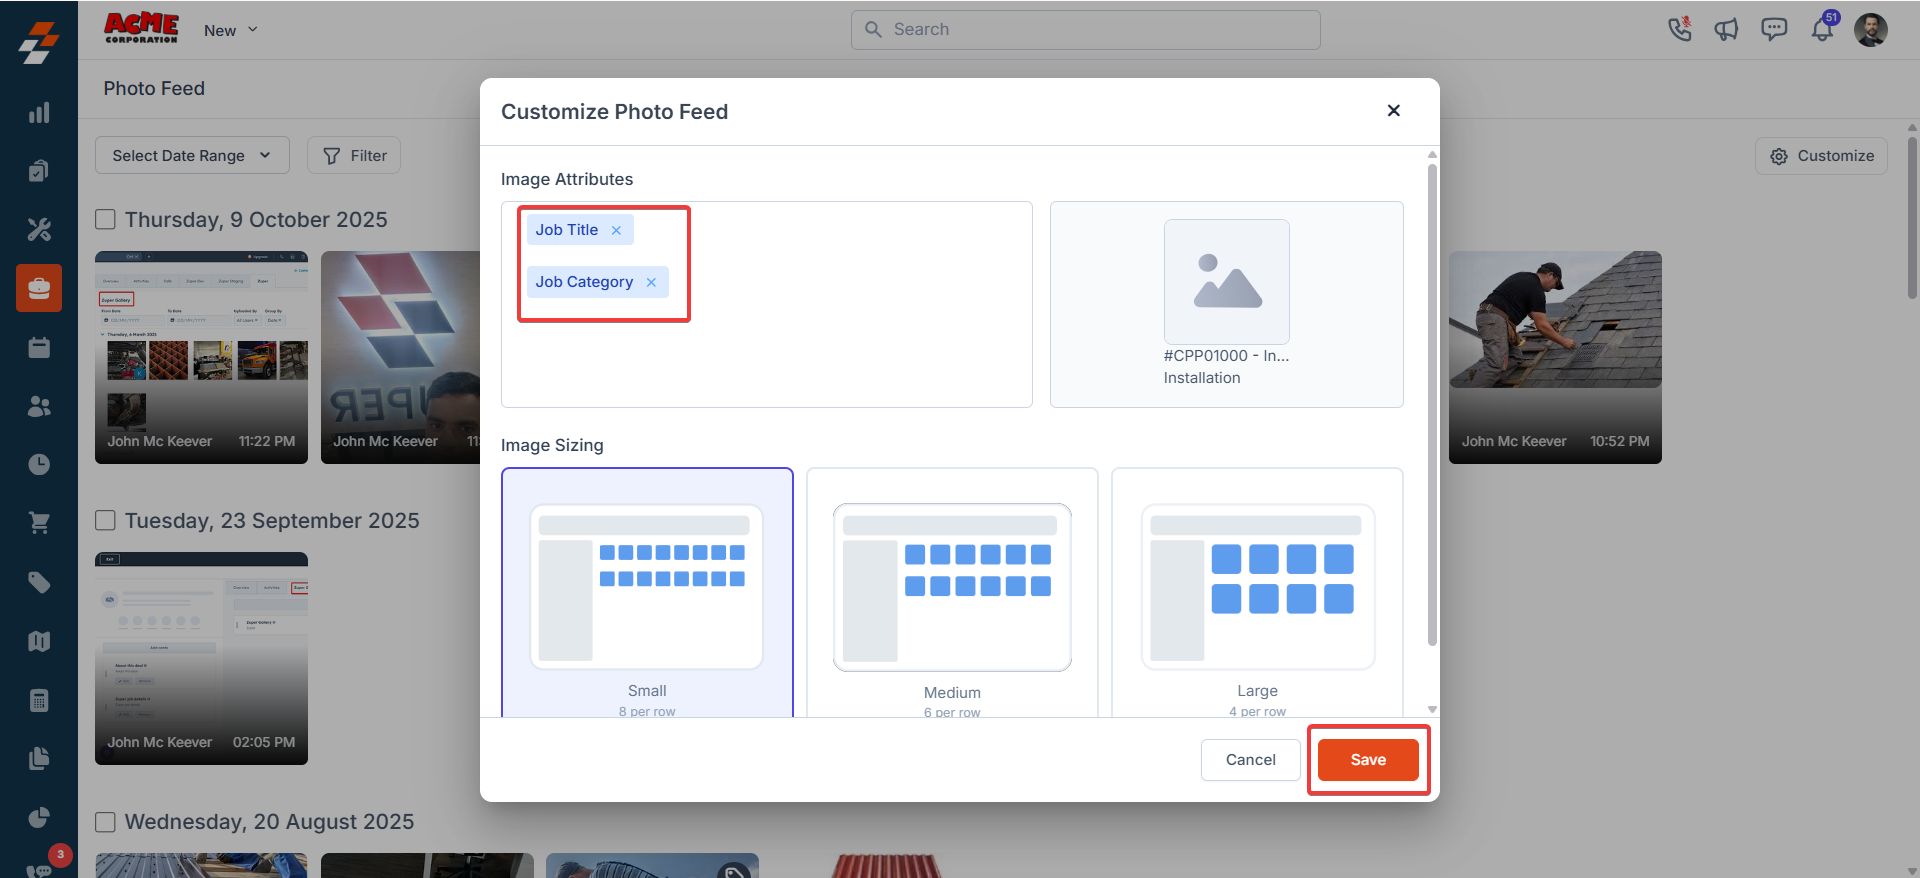Open the pie chart reports icon
This screenshot has height=878, width=1920.
coord(39,817)
